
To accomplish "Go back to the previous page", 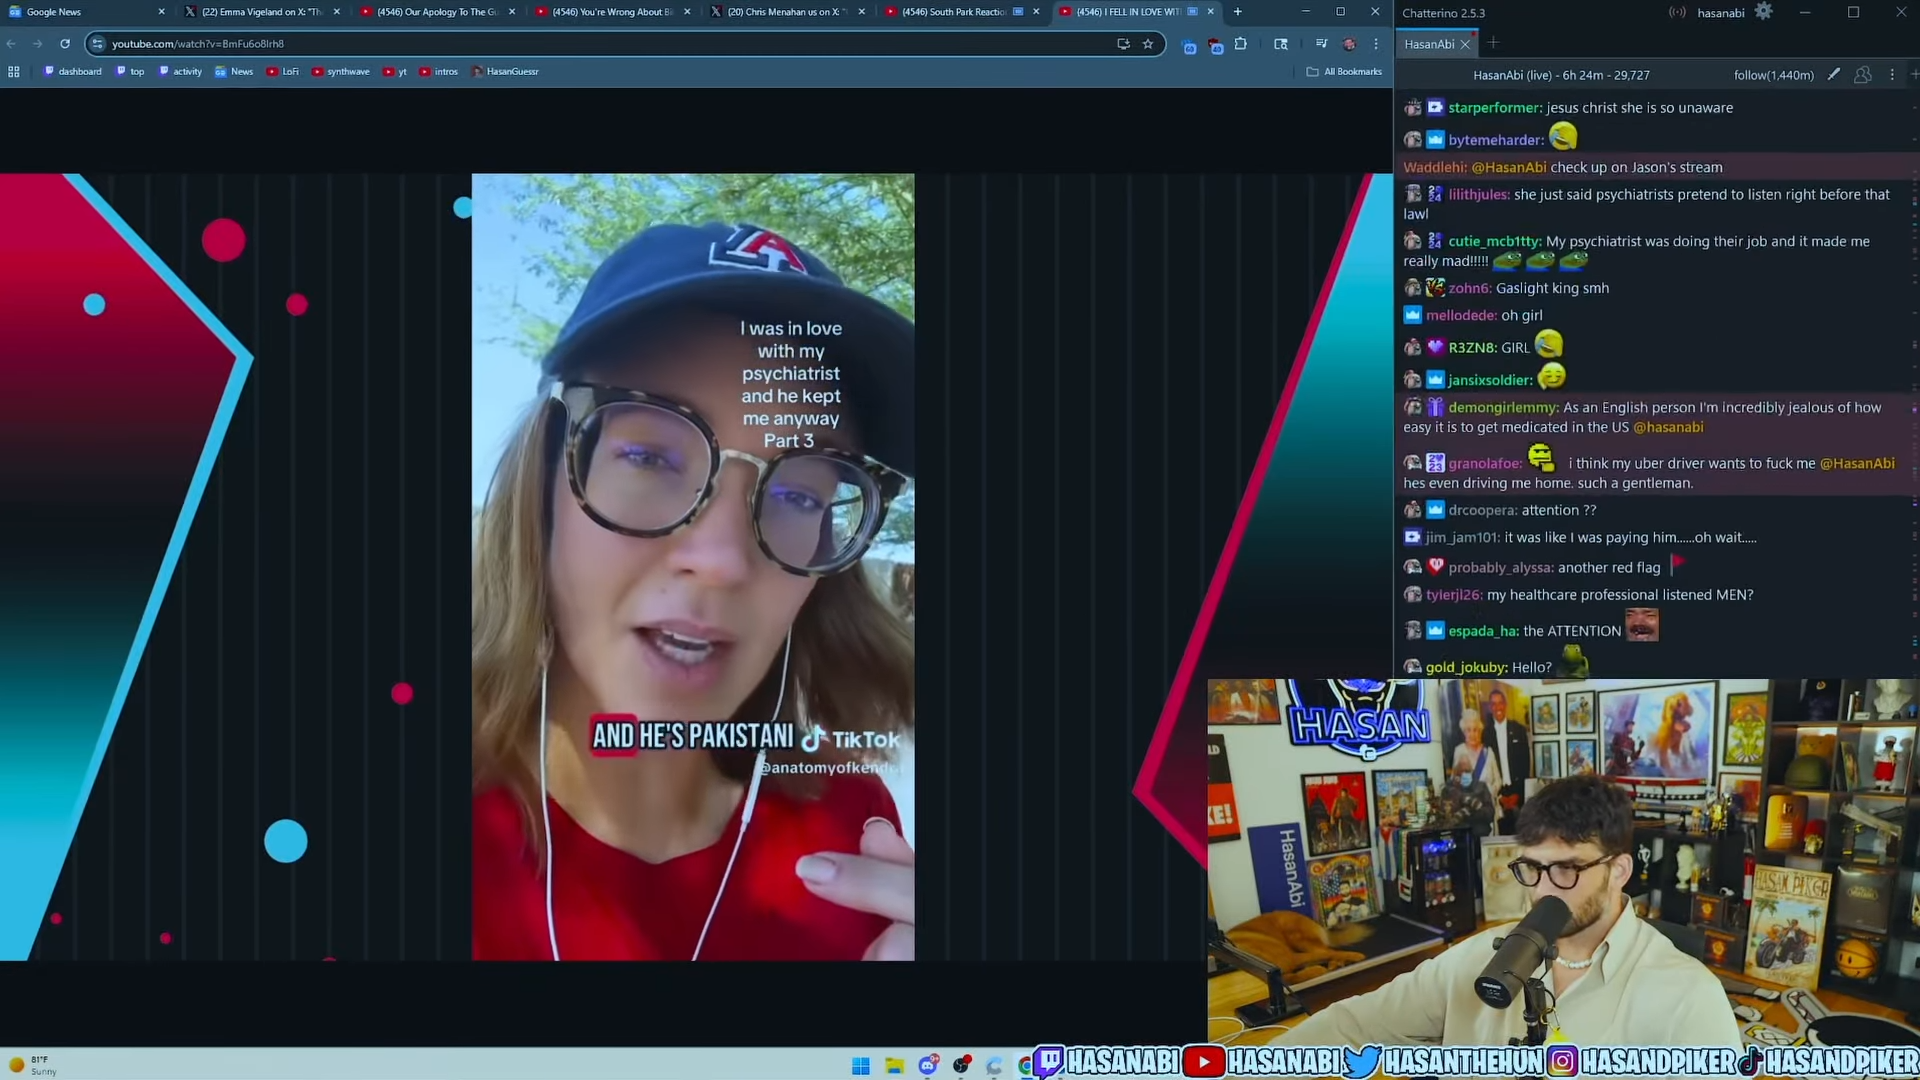I will pyautogui.click(x=11, y=44).
